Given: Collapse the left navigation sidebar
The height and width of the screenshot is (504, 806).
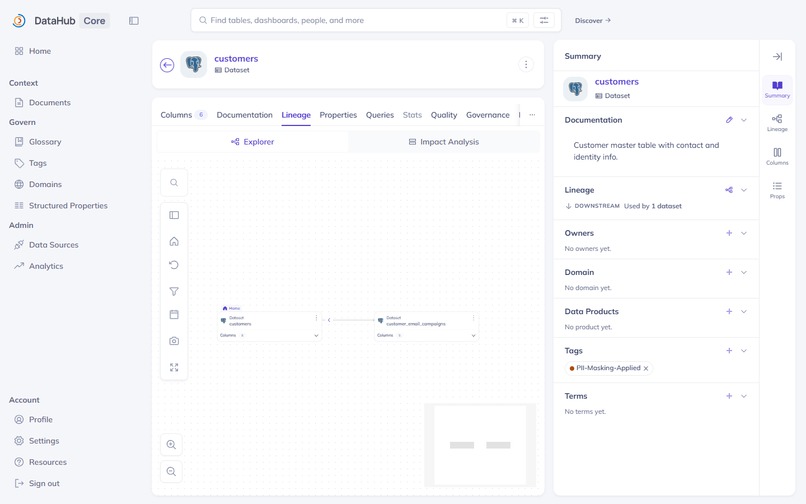Looking at the screenshot, I should [134, 21].
